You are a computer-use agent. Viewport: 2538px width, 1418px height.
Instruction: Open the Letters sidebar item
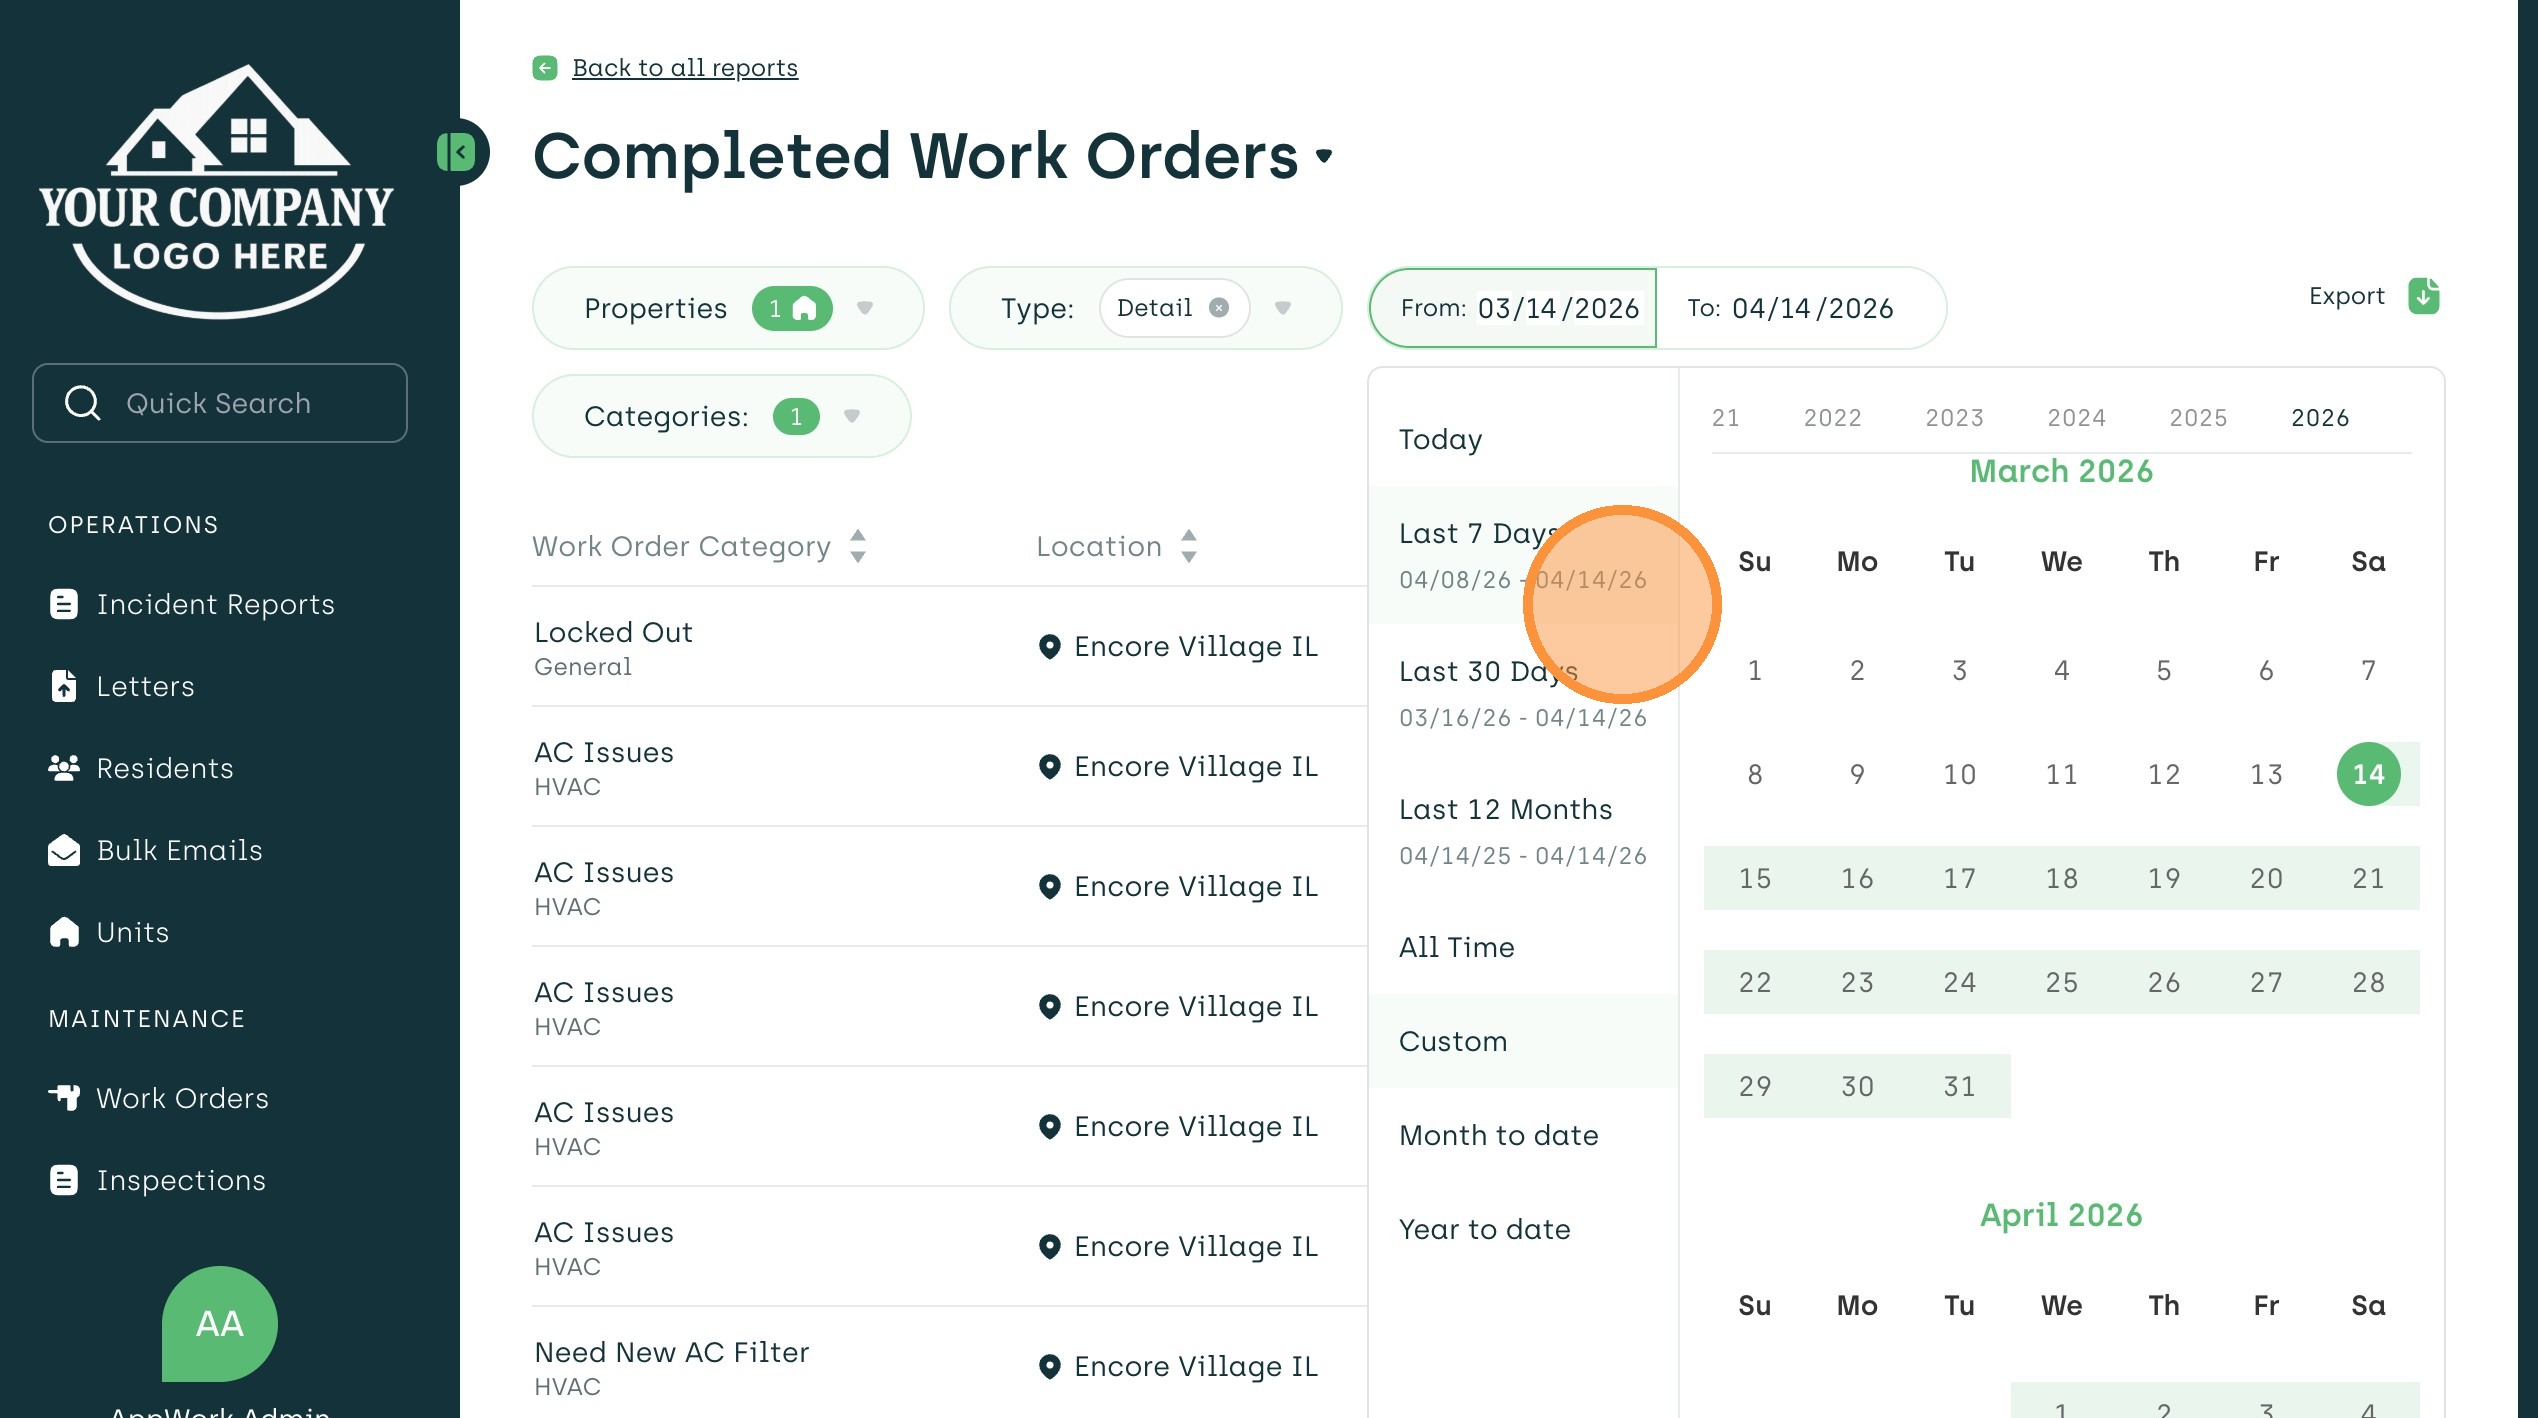coord(145,686)
